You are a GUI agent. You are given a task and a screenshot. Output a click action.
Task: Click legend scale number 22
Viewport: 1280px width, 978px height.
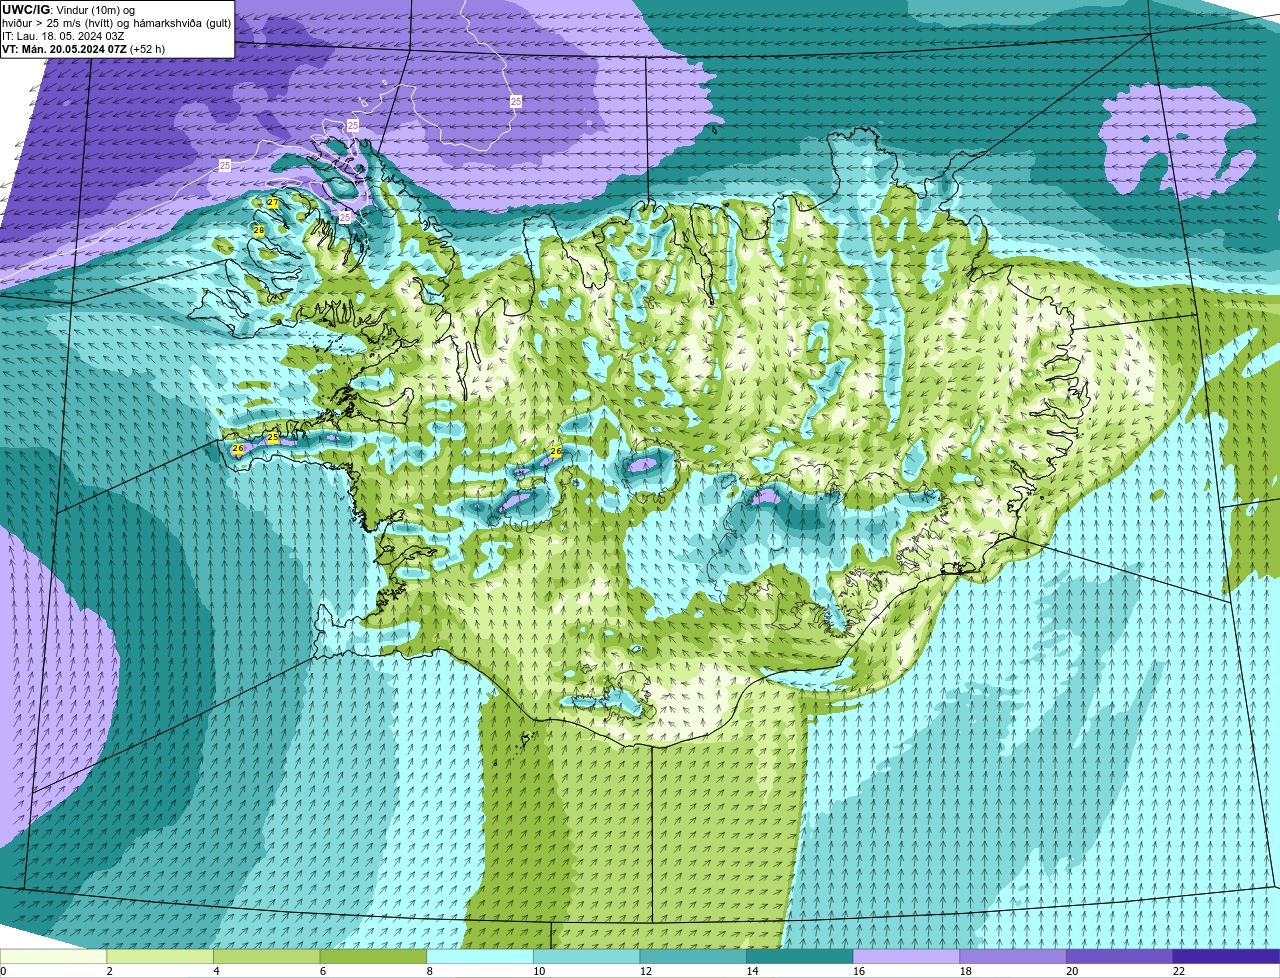[1179, 971]
